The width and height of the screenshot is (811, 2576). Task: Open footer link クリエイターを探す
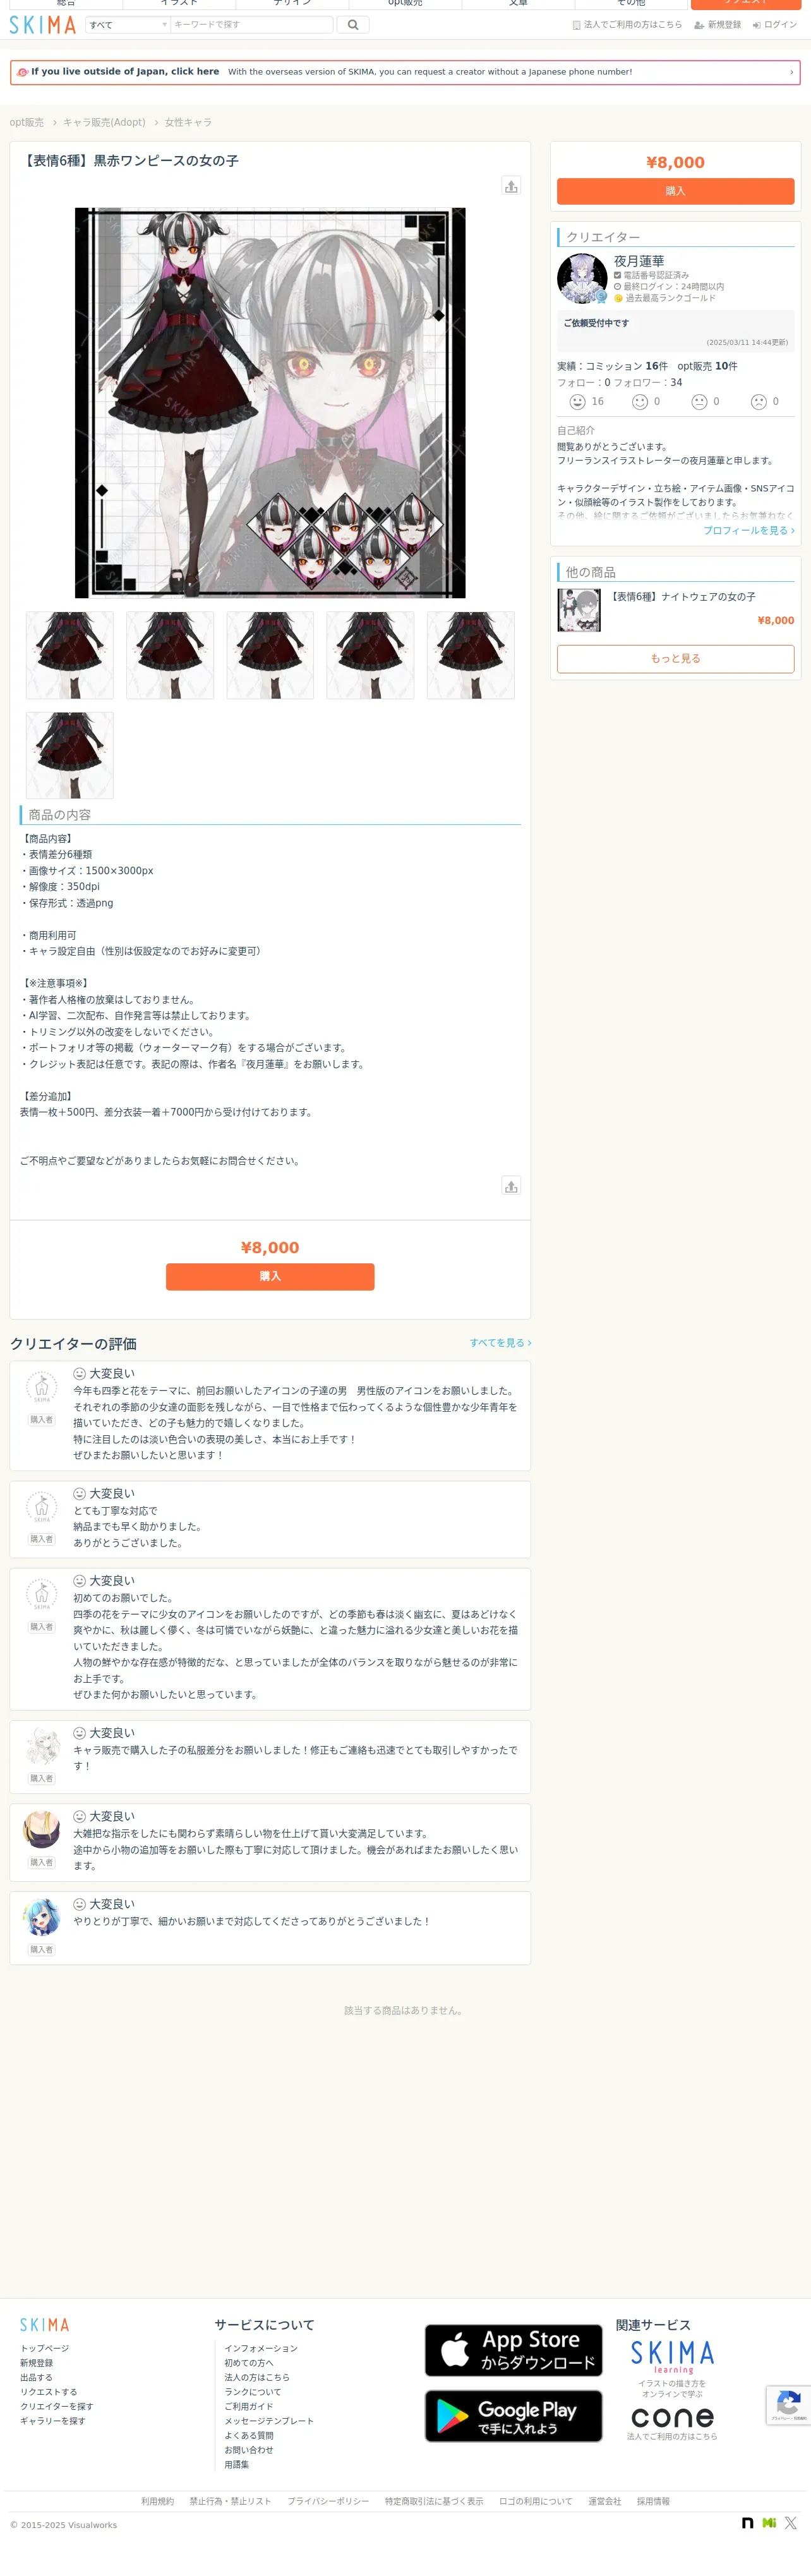tap(56, 2407)
